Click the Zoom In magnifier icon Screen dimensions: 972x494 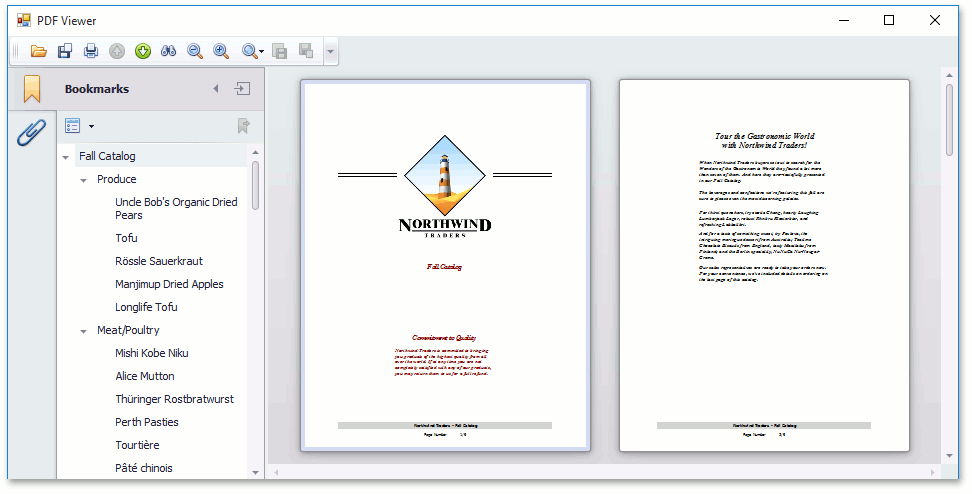coord(221,51)
